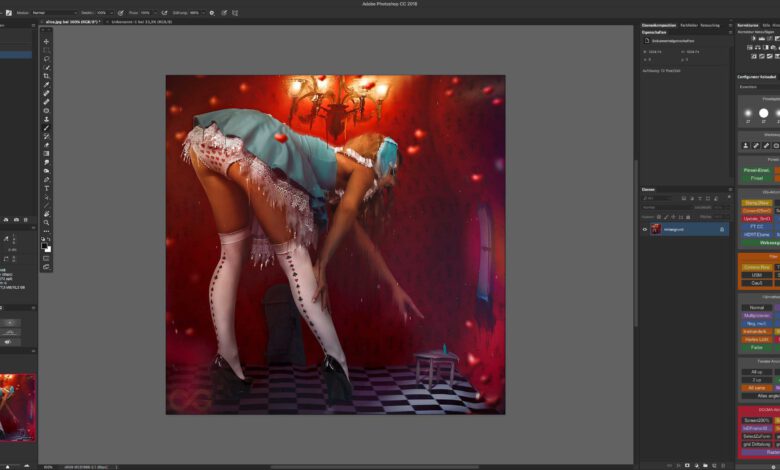Select the Horizontal Type tool
780x470 pixels.
click(46, 188)
